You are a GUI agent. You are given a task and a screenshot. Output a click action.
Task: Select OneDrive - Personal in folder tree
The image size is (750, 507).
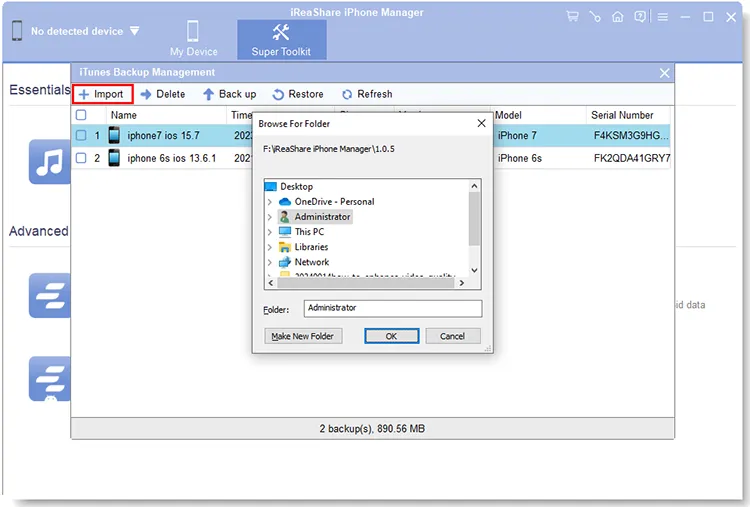coord(334,202)
